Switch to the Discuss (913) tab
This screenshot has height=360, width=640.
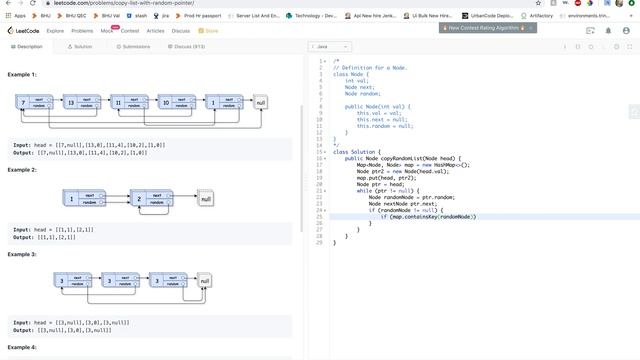click(x=187, y=47)
